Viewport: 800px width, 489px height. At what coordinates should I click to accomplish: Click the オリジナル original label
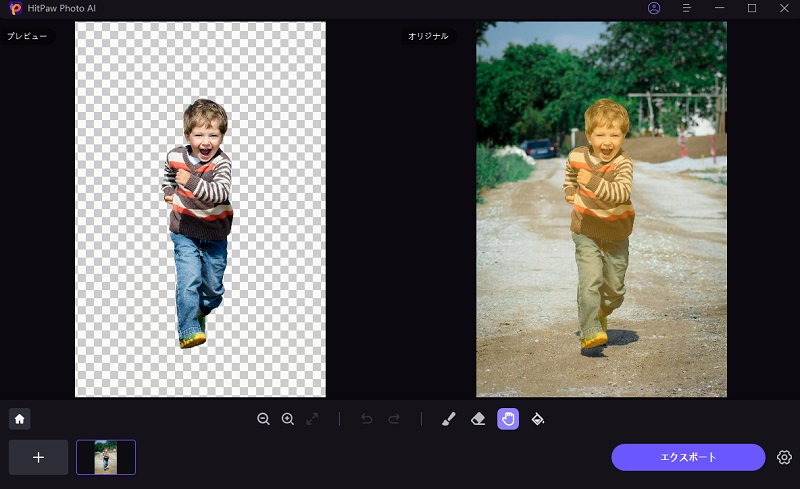[428, 36]
